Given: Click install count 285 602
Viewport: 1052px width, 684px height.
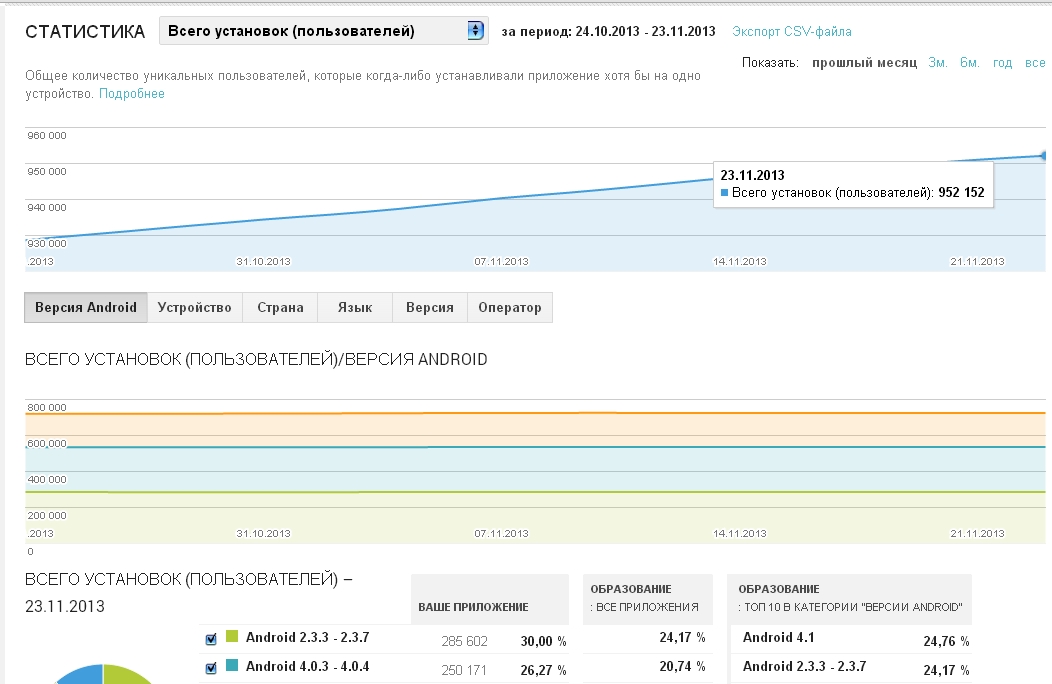Looking at the screenshot, I should coord(464,641).
